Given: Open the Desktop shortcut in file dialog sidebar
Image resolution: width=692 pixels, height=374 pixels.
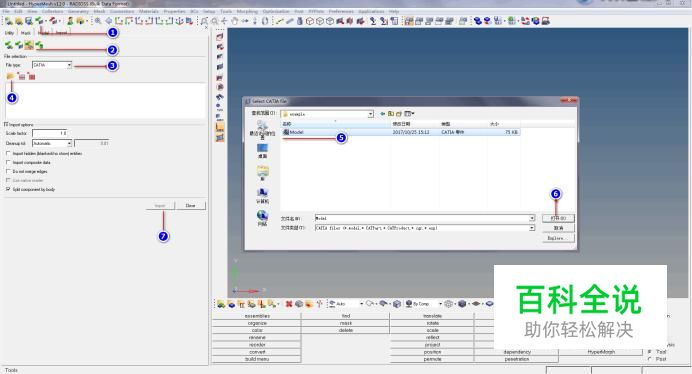Looking at the screenshot, I should 263,151.
